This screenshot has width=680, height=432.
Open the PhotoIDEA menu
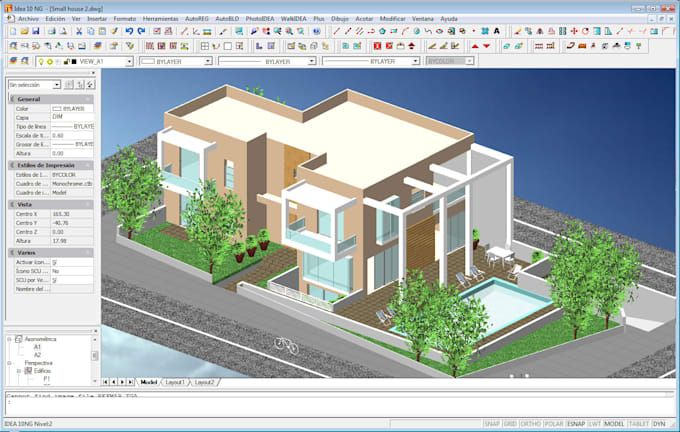pyautogui.click(x=260, y=19)
